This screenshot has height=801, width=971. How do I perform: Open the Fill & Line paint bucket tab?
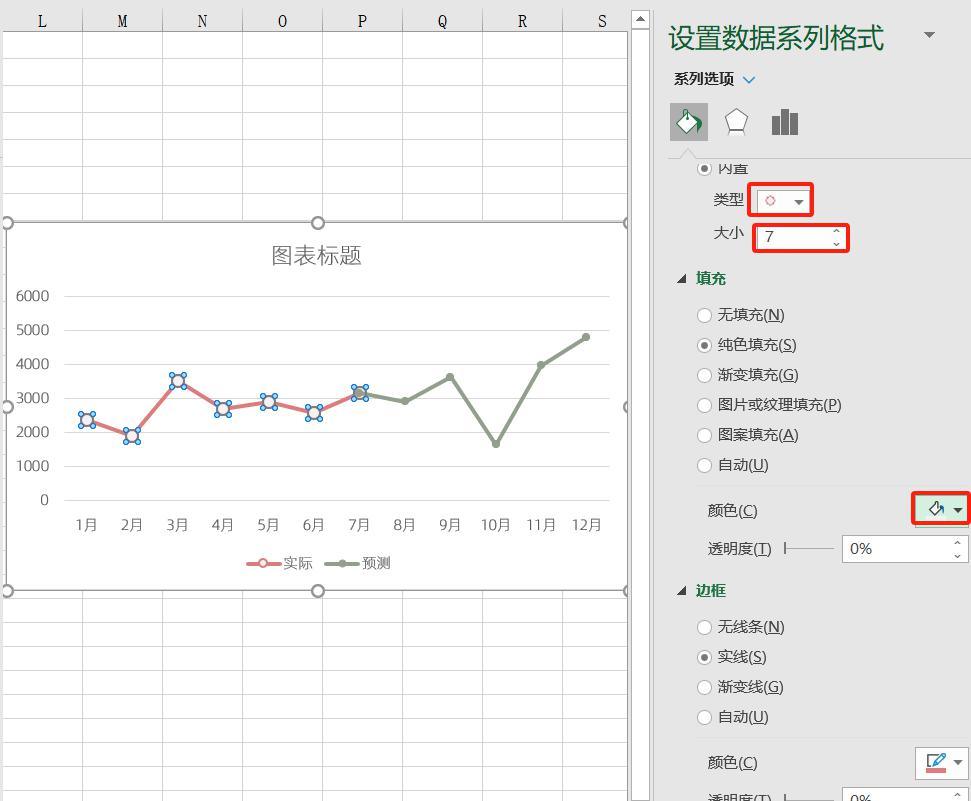[689, 122]
